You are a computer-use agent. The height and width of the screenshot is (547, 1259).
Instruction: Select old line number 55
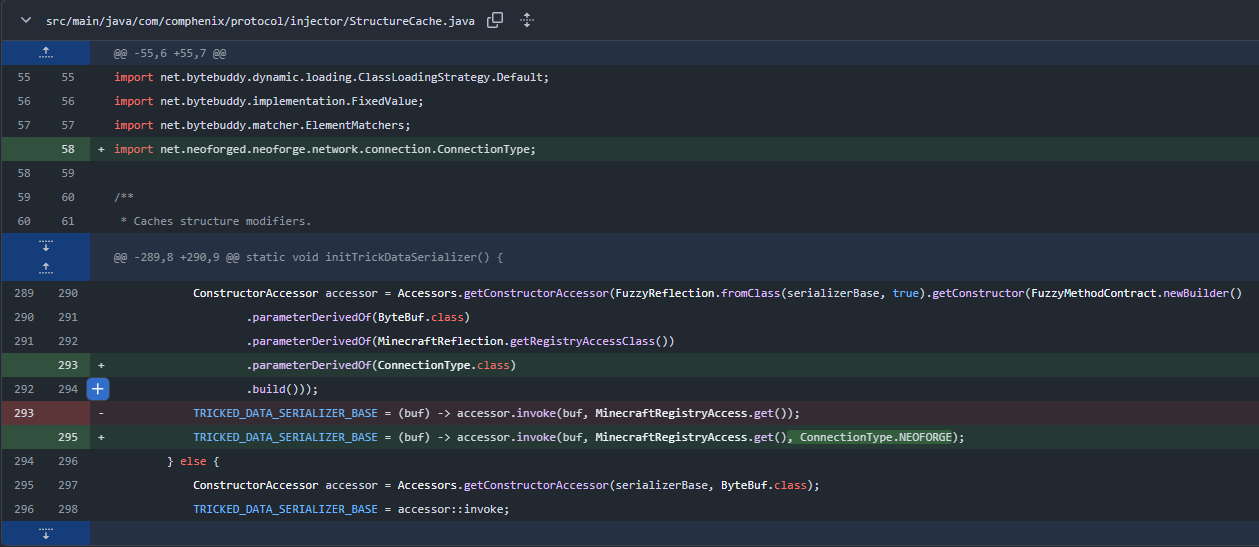[x=23, y=77]
